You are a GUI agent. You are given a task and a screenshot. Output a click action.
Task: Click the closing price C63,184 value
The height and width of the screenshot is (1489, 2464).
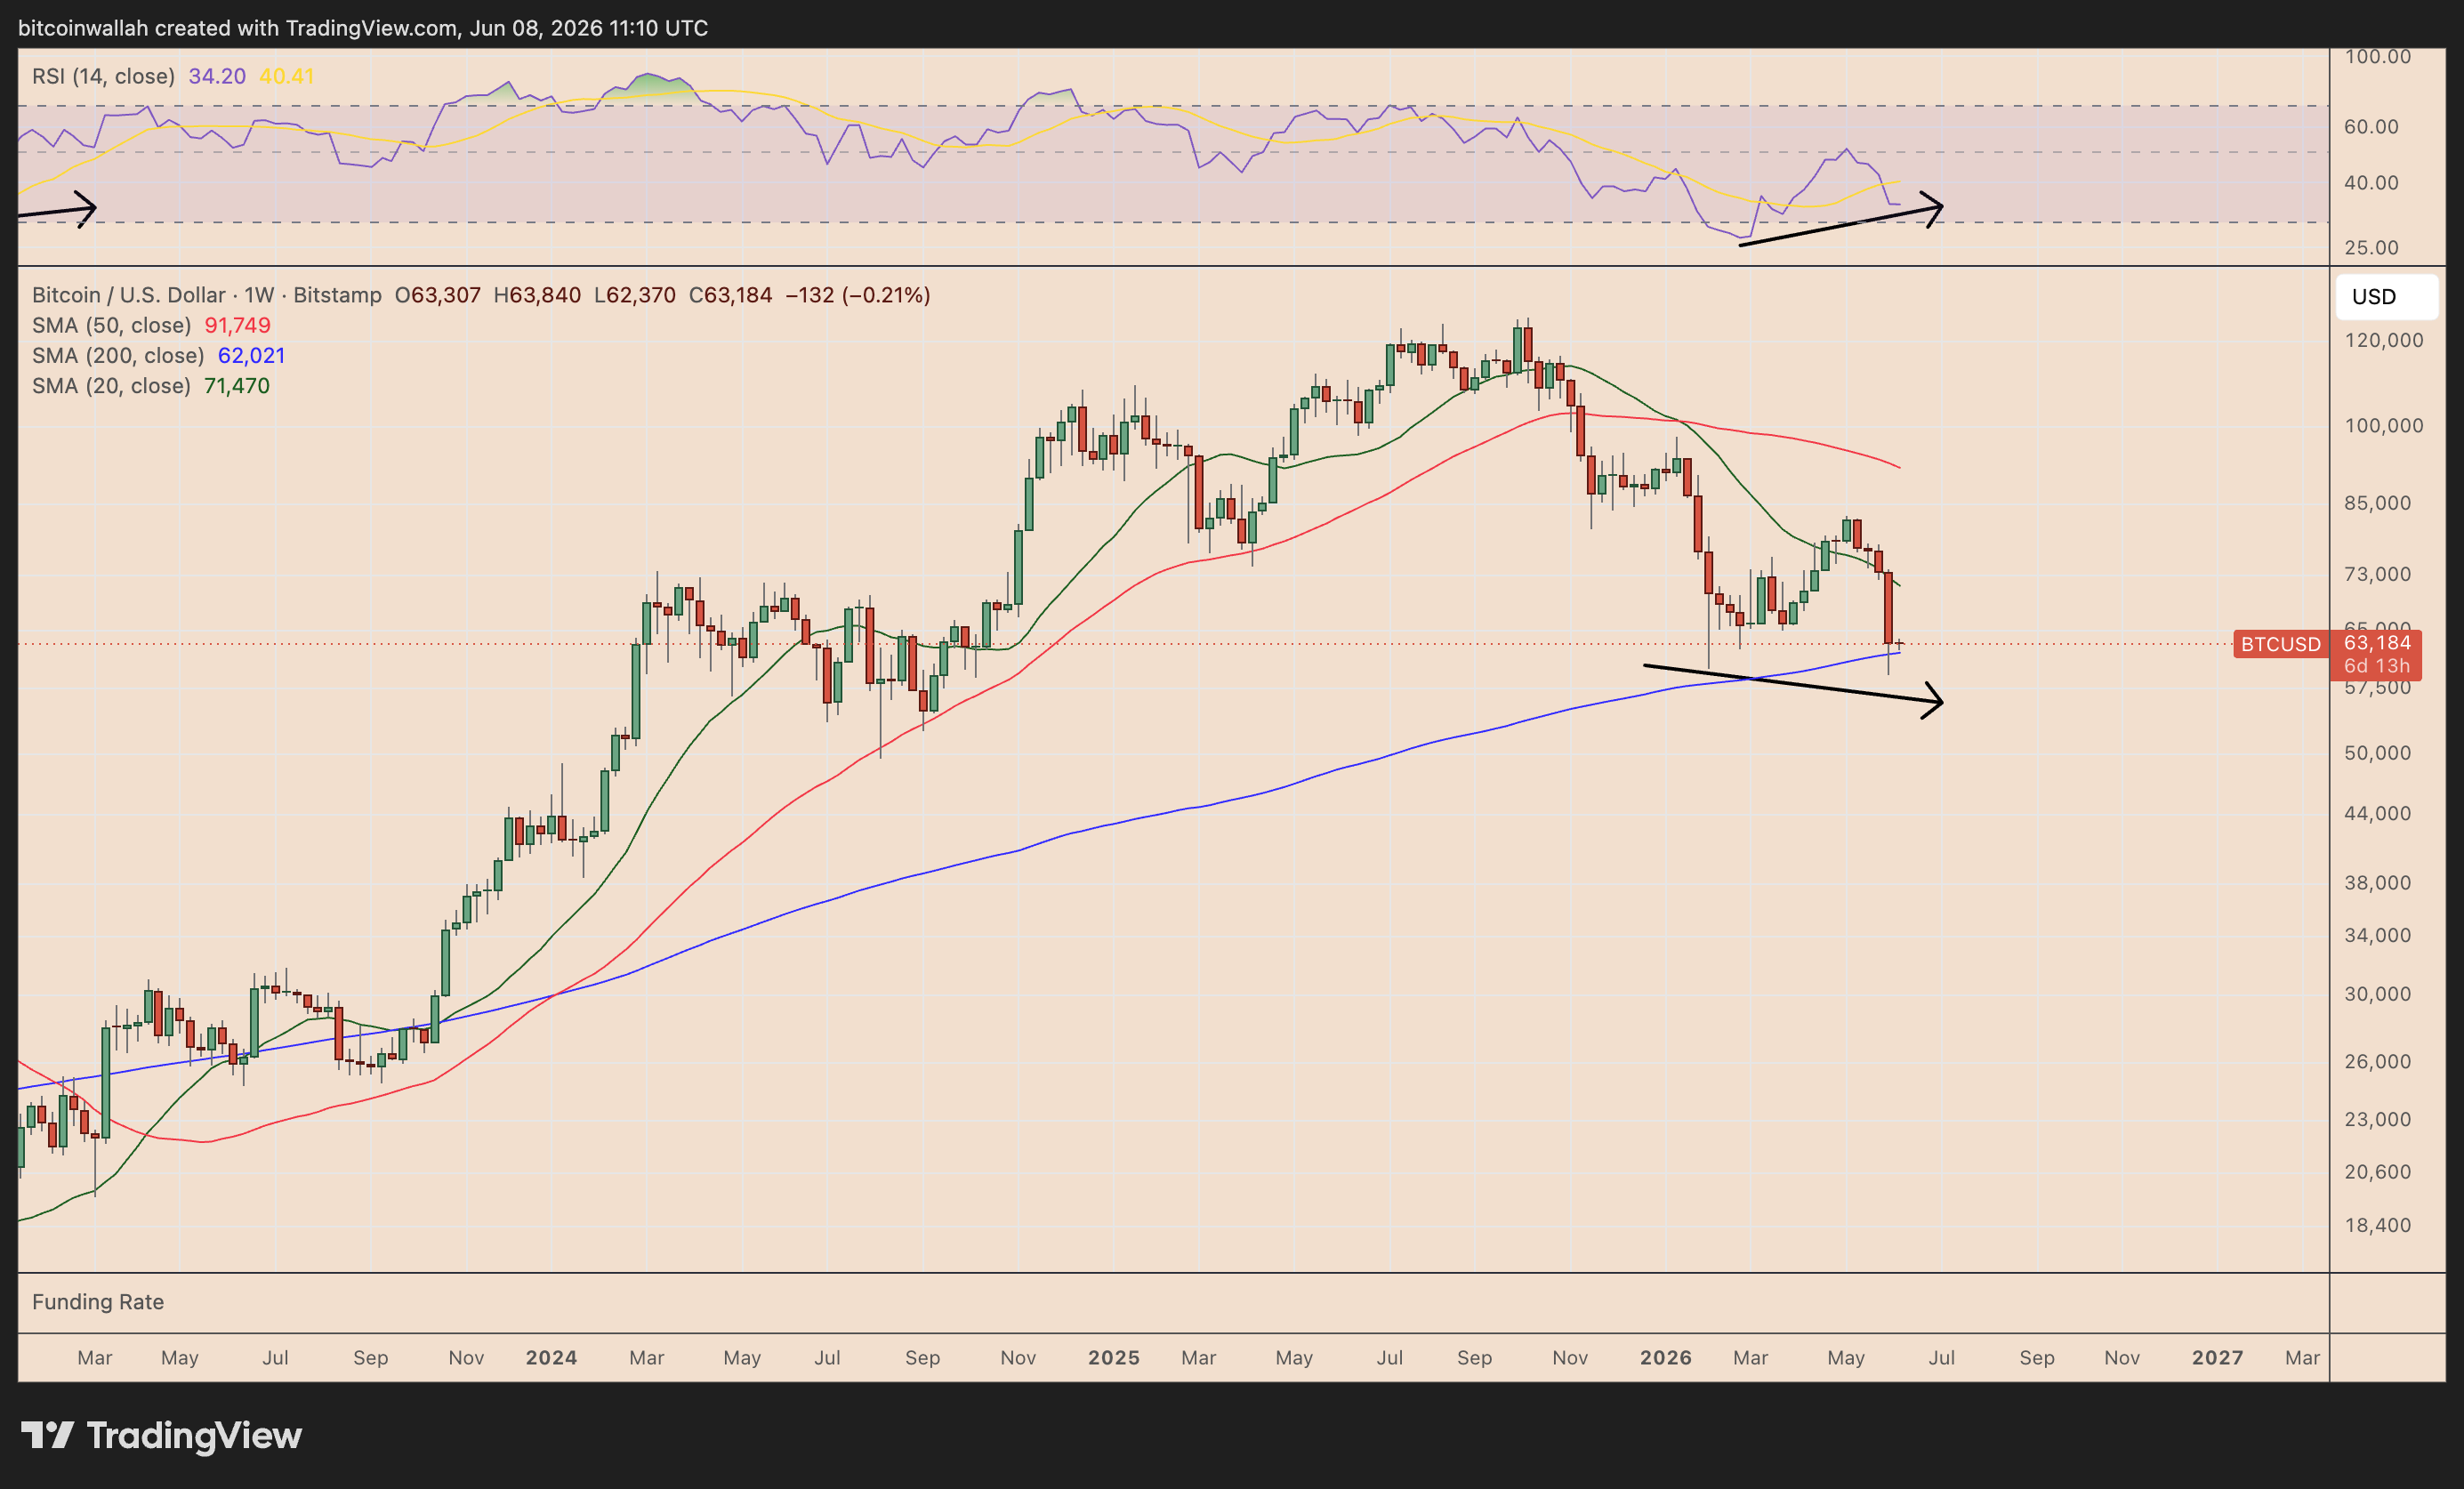pos(731,295)
